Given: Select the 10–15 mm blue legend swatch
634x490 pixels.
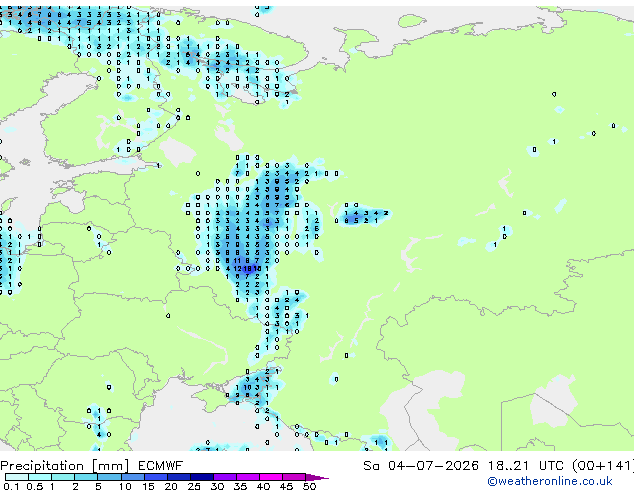Looking at the screenshot, I should click(x=133, y=477).
